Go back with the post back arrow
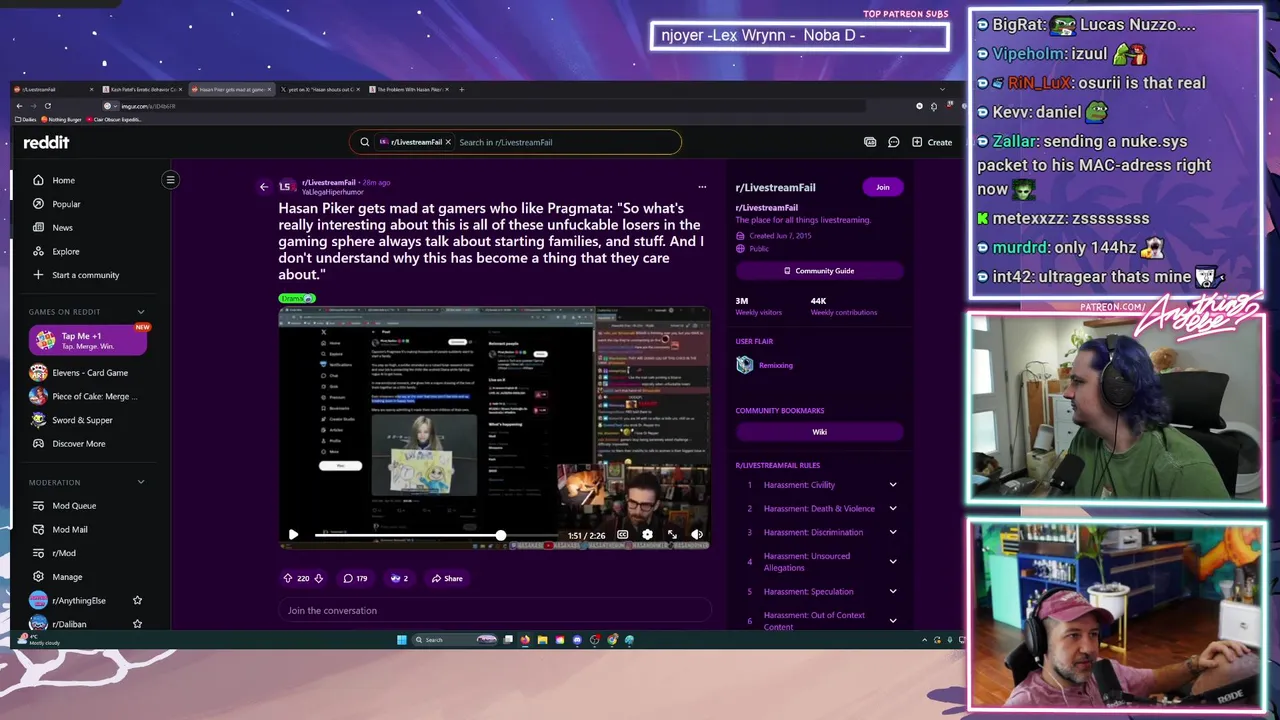Viewport: 1280px width, 720px height. coord(264,187)
